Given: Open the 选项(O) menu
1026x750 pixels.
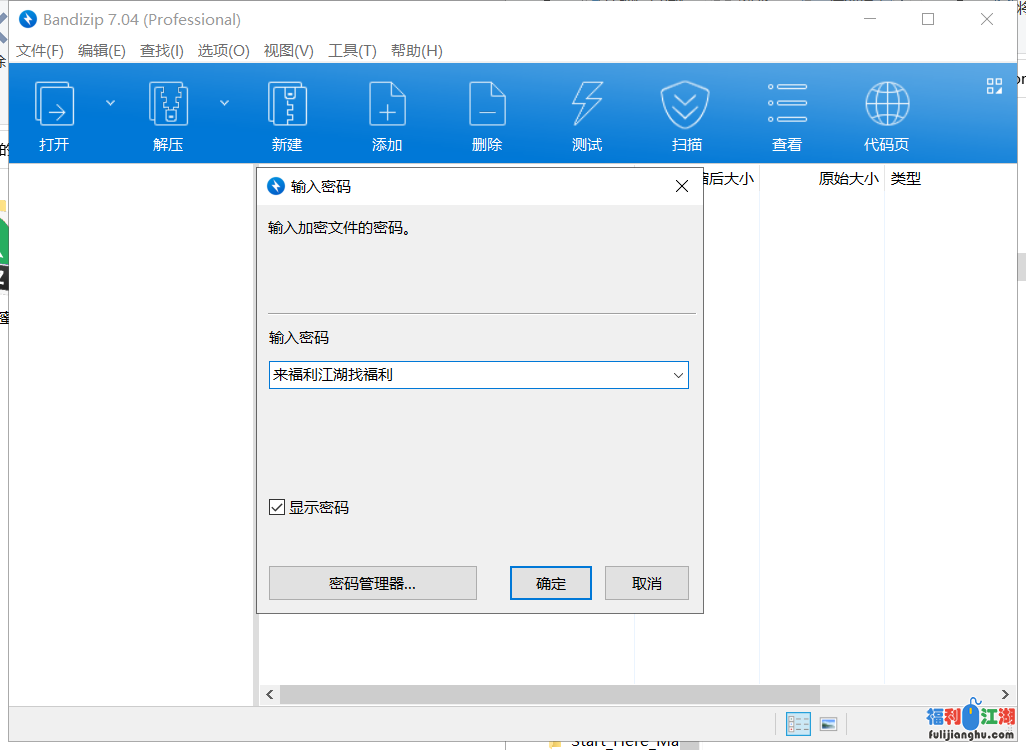Looking at the screenshot, I should click(222, 51).
